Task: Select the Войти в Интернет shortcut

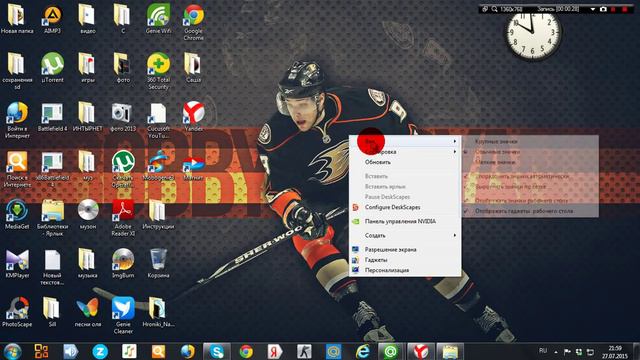Action: 17,120
